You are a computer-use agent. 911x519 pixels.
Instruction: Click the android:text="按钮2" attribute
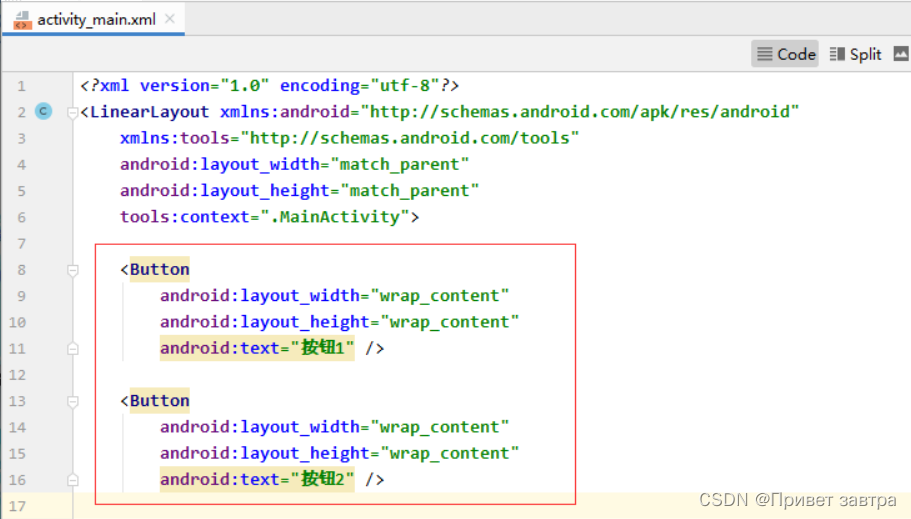pyautogui.click(x=257, y=479)
